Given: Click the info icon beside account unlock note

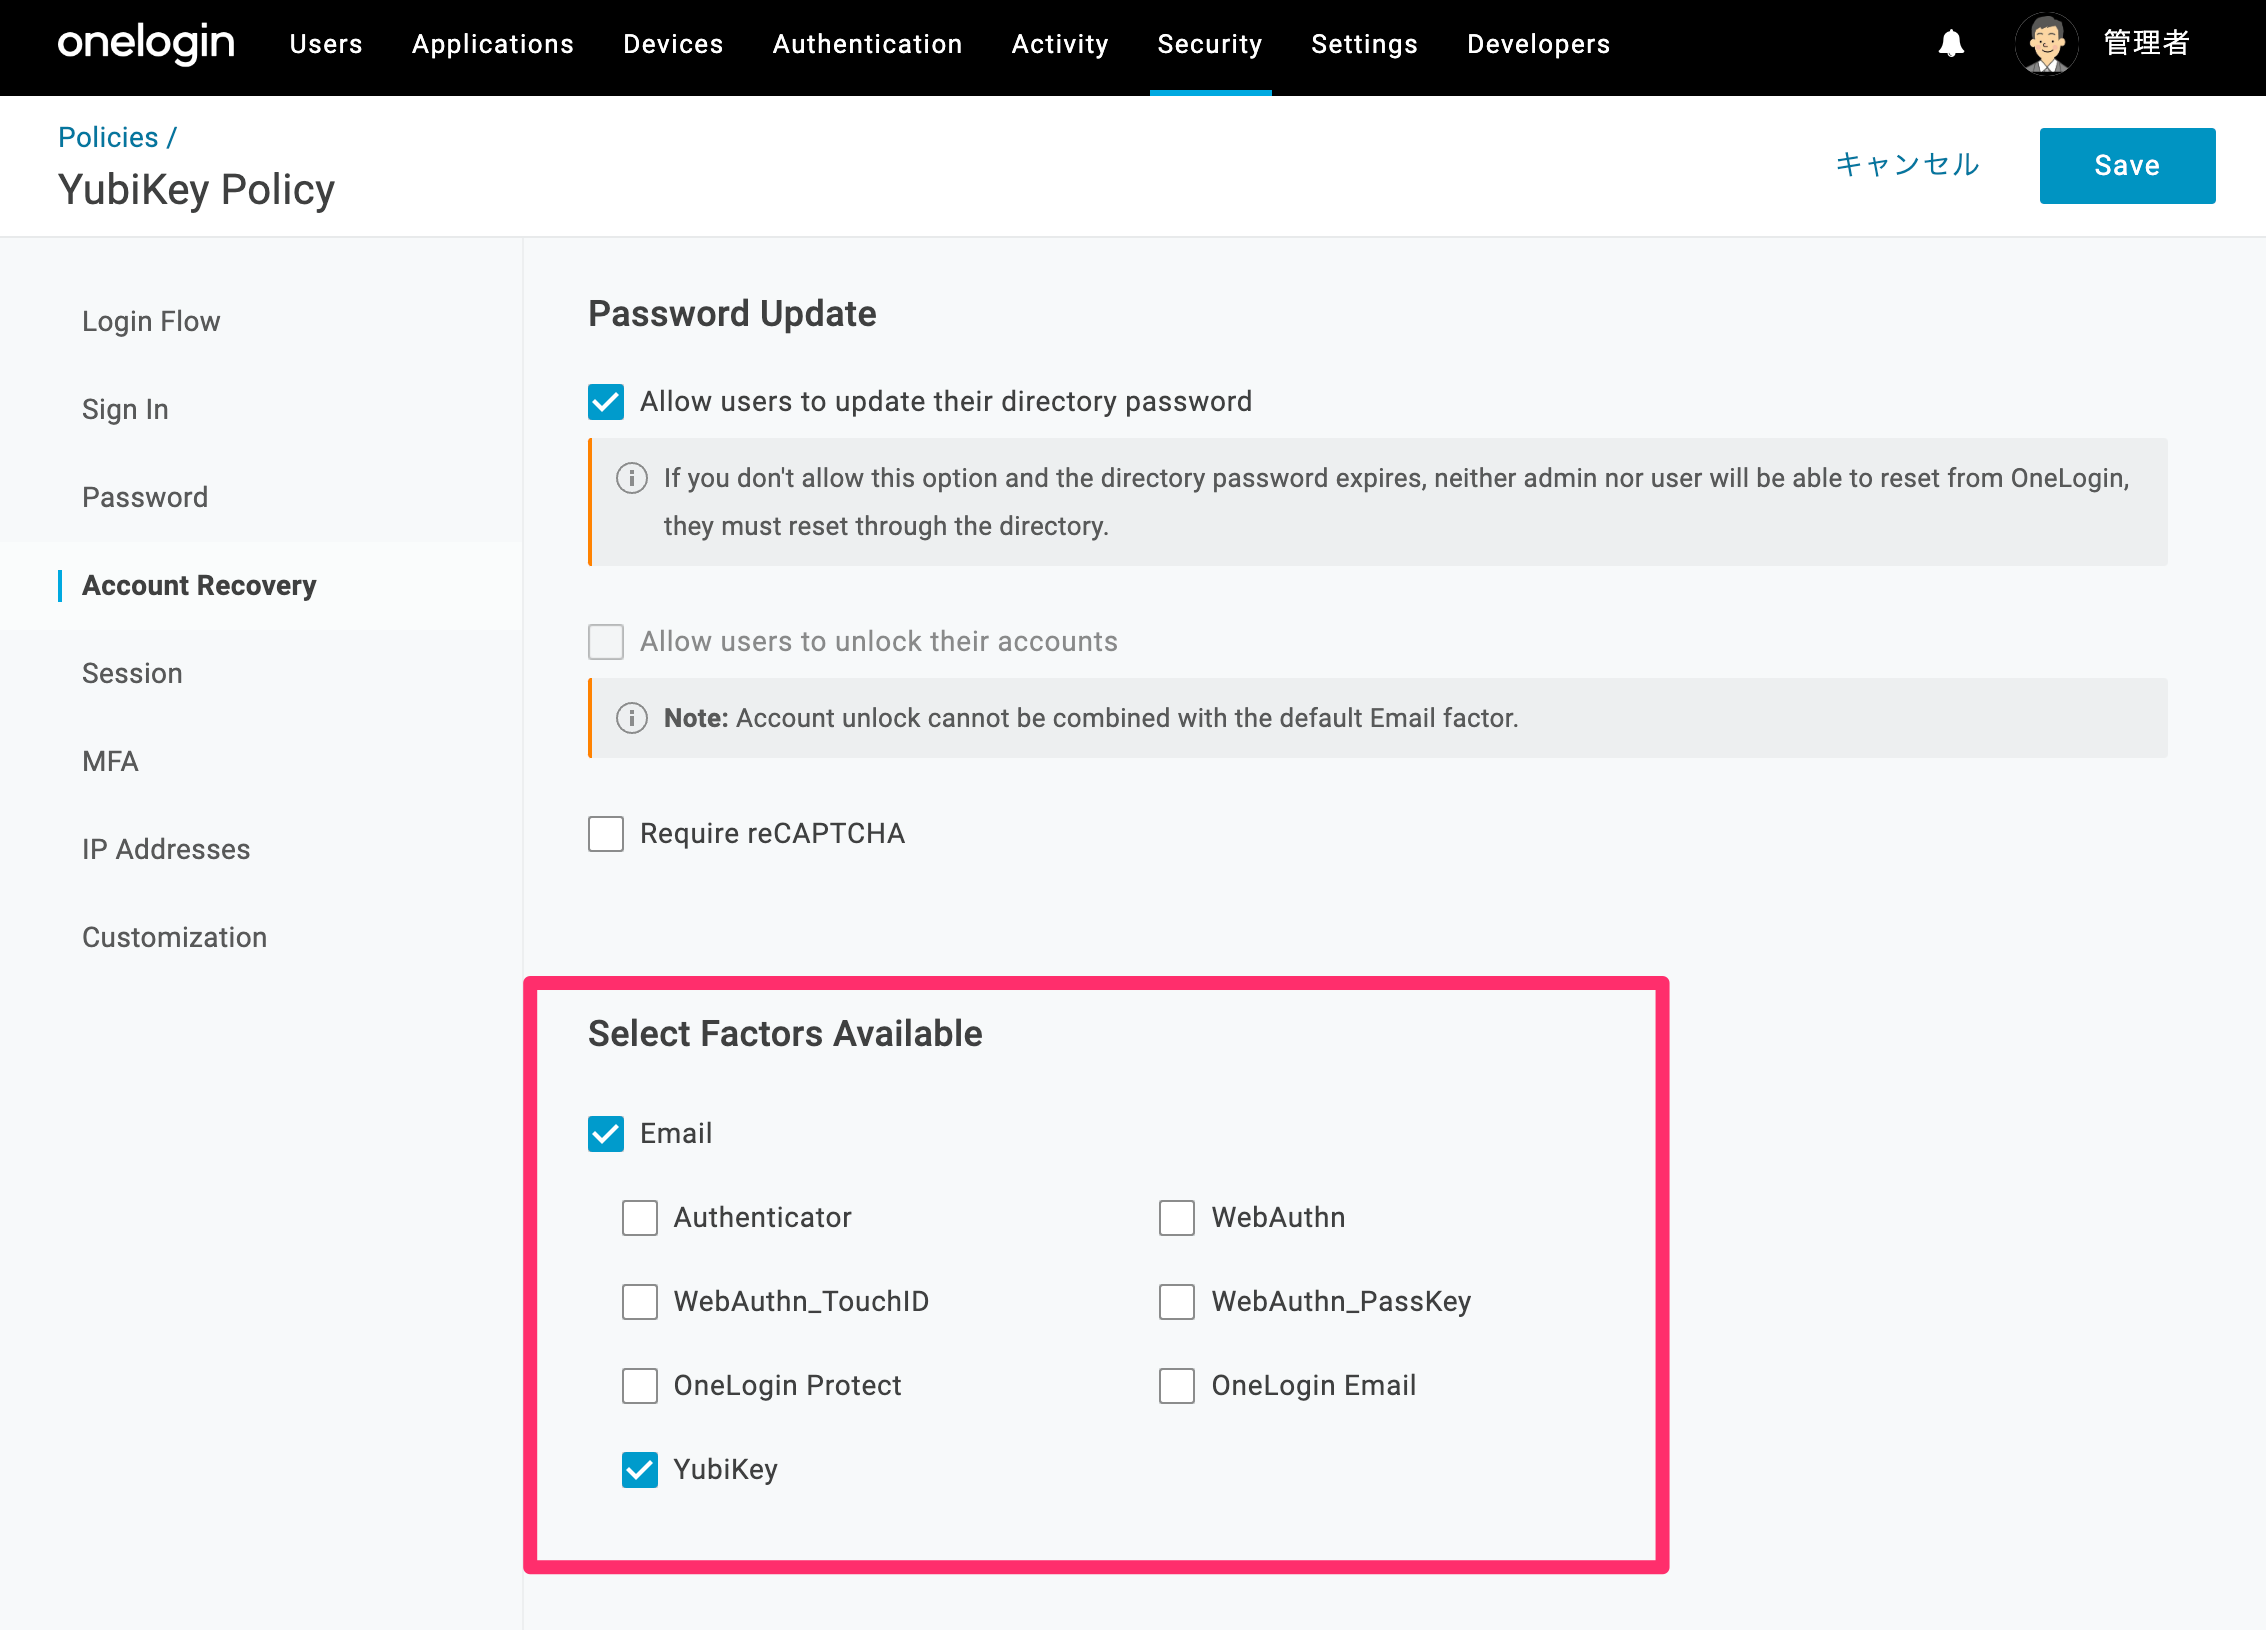Looking at the screenshot, I should (x=631, y=718).
